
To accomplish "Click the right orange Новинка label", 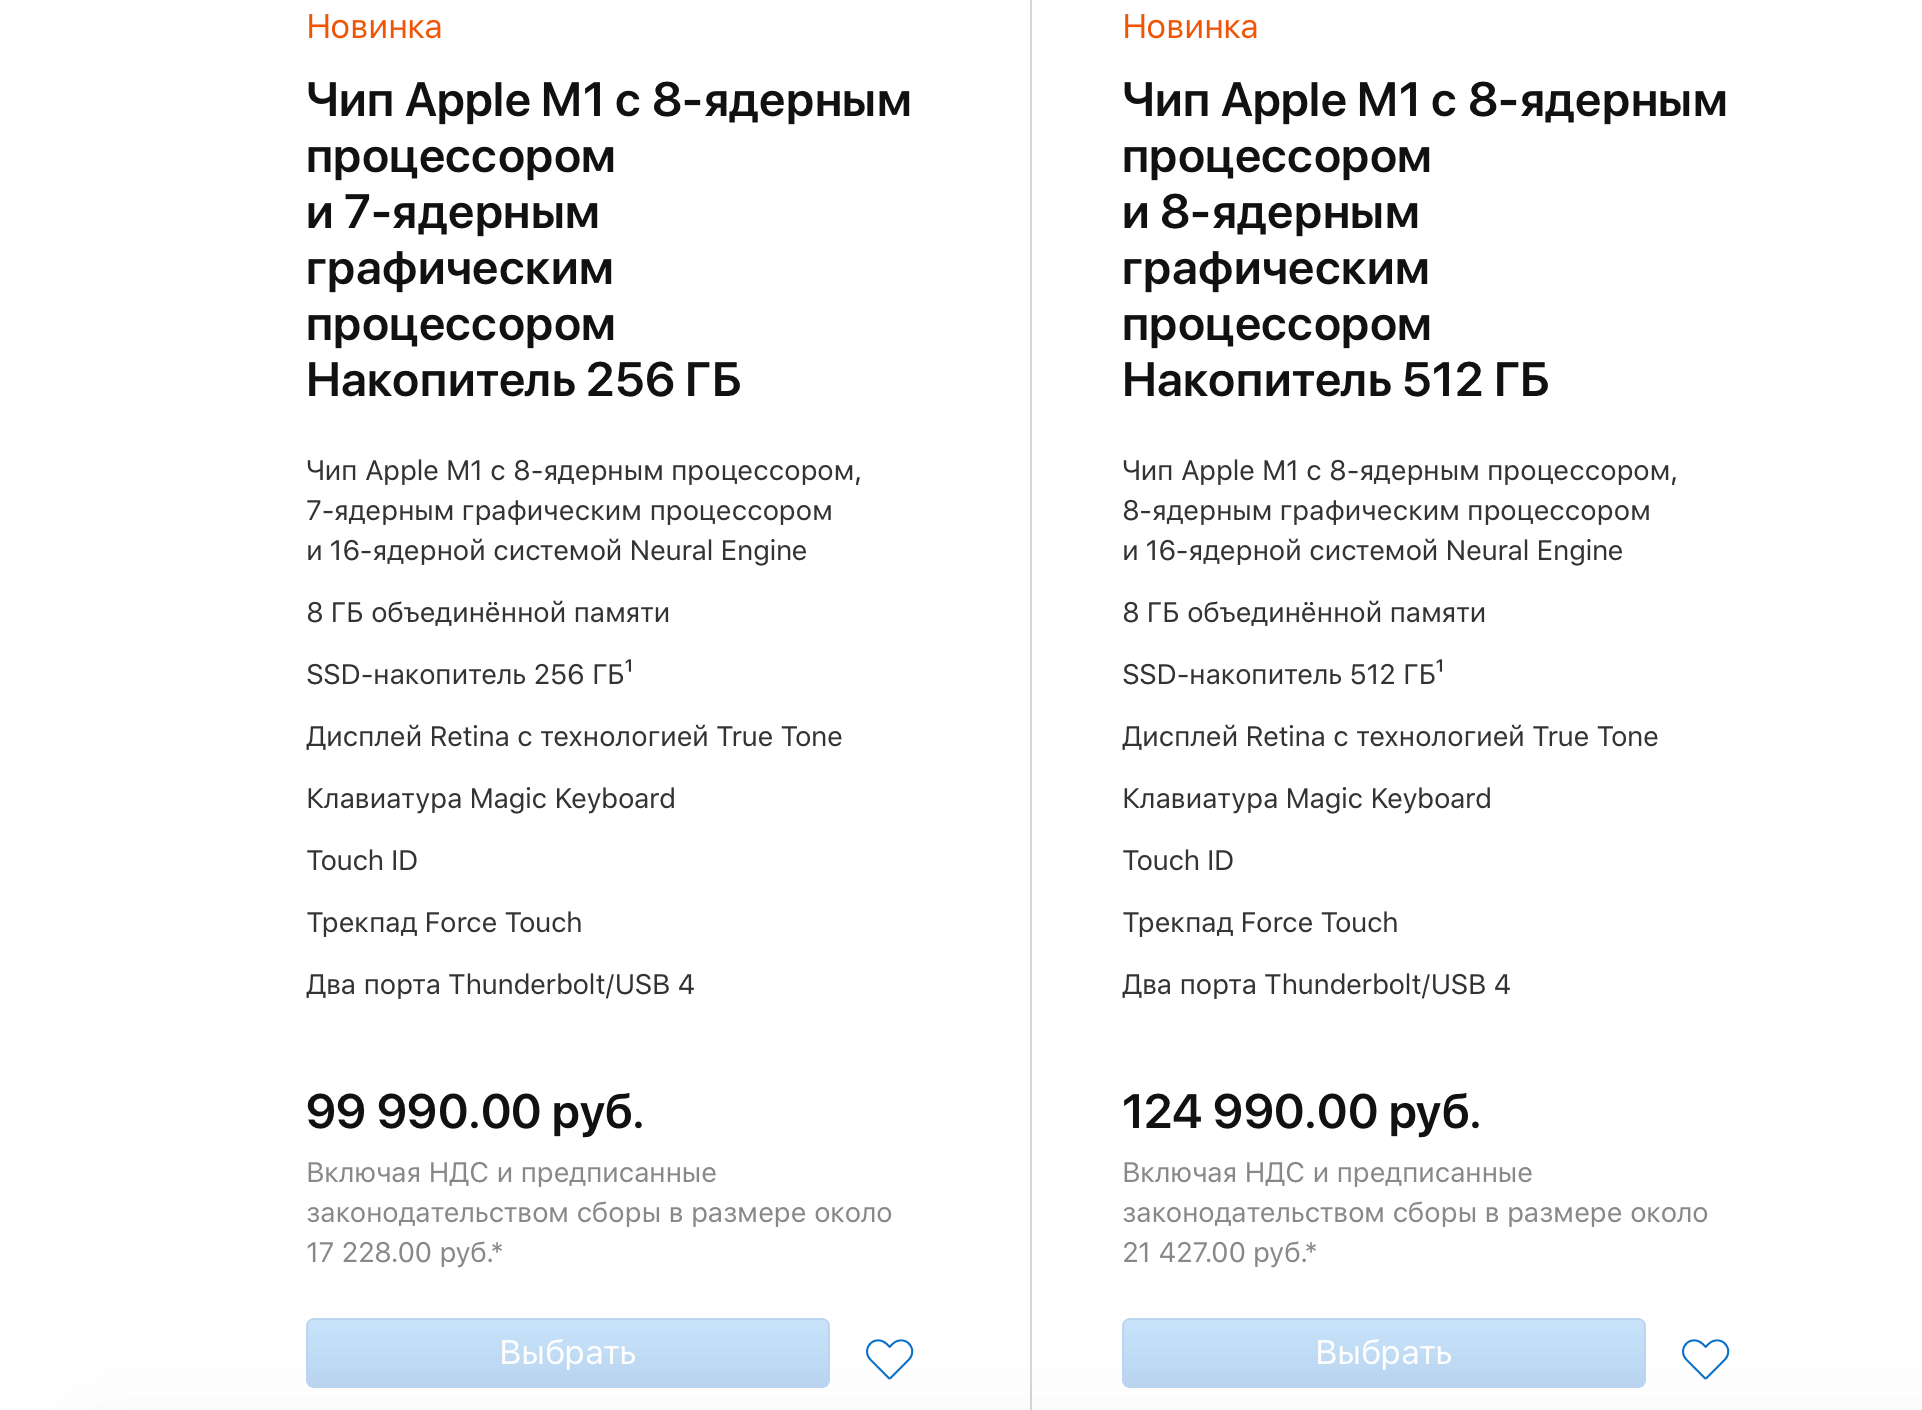I will (1190, 27).
